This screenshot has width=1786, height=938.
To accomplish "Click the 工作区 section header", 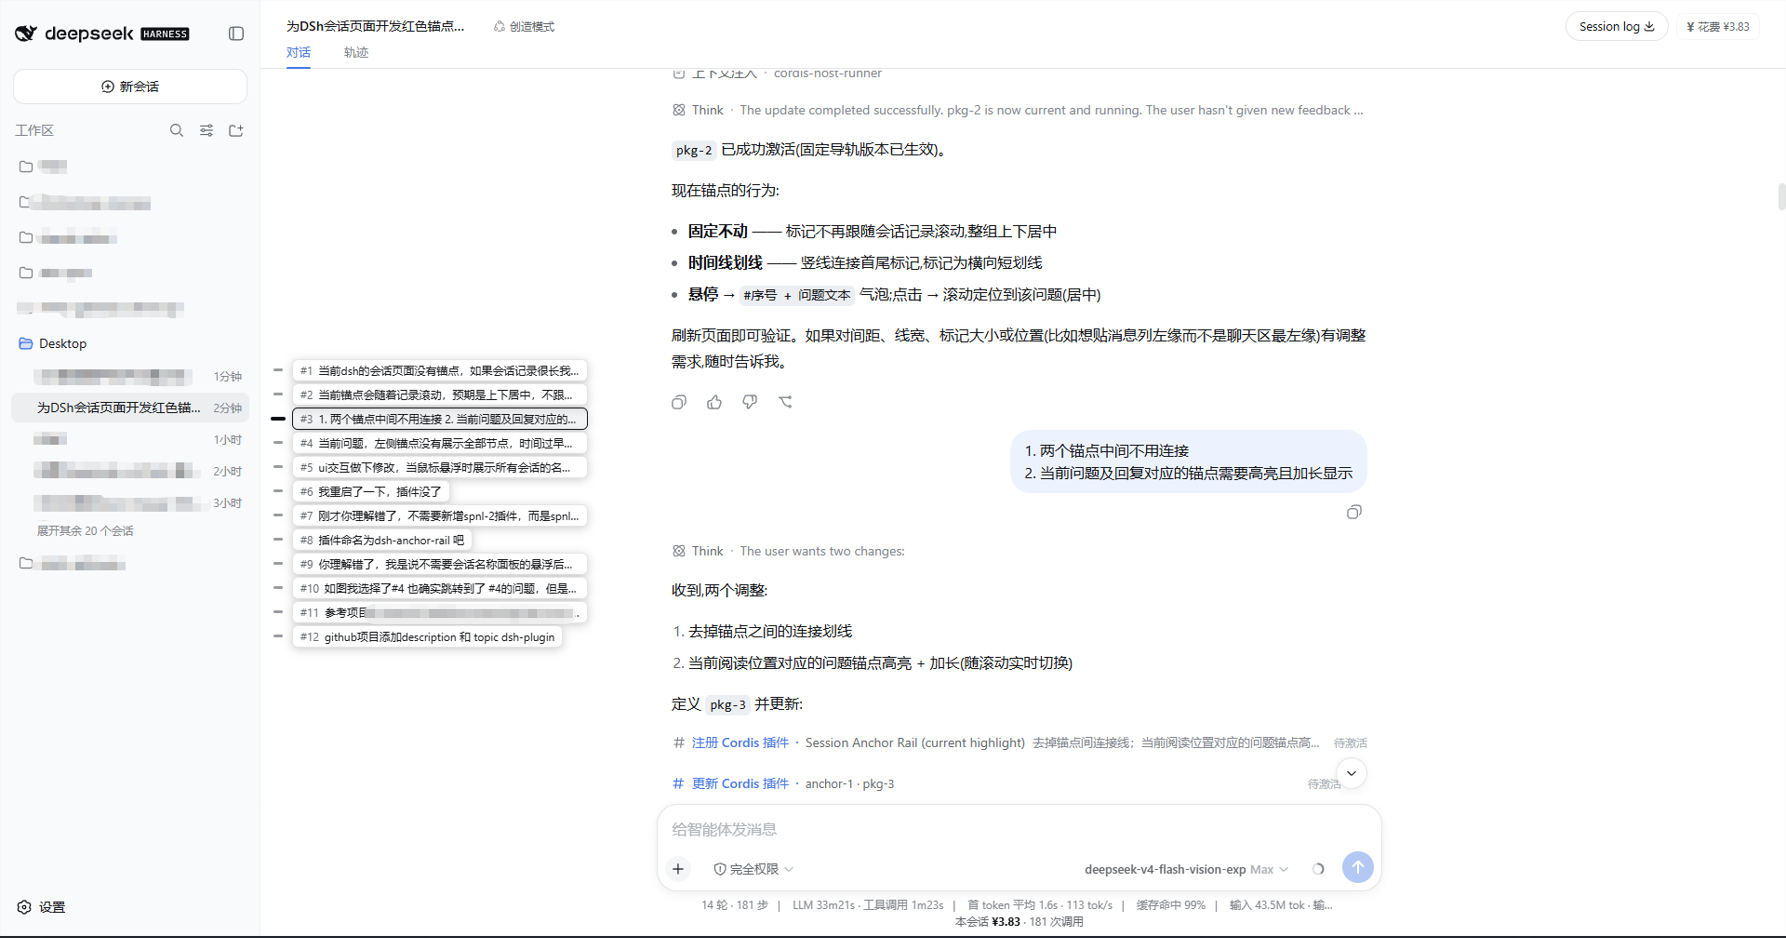I will (x=34, y=130).
